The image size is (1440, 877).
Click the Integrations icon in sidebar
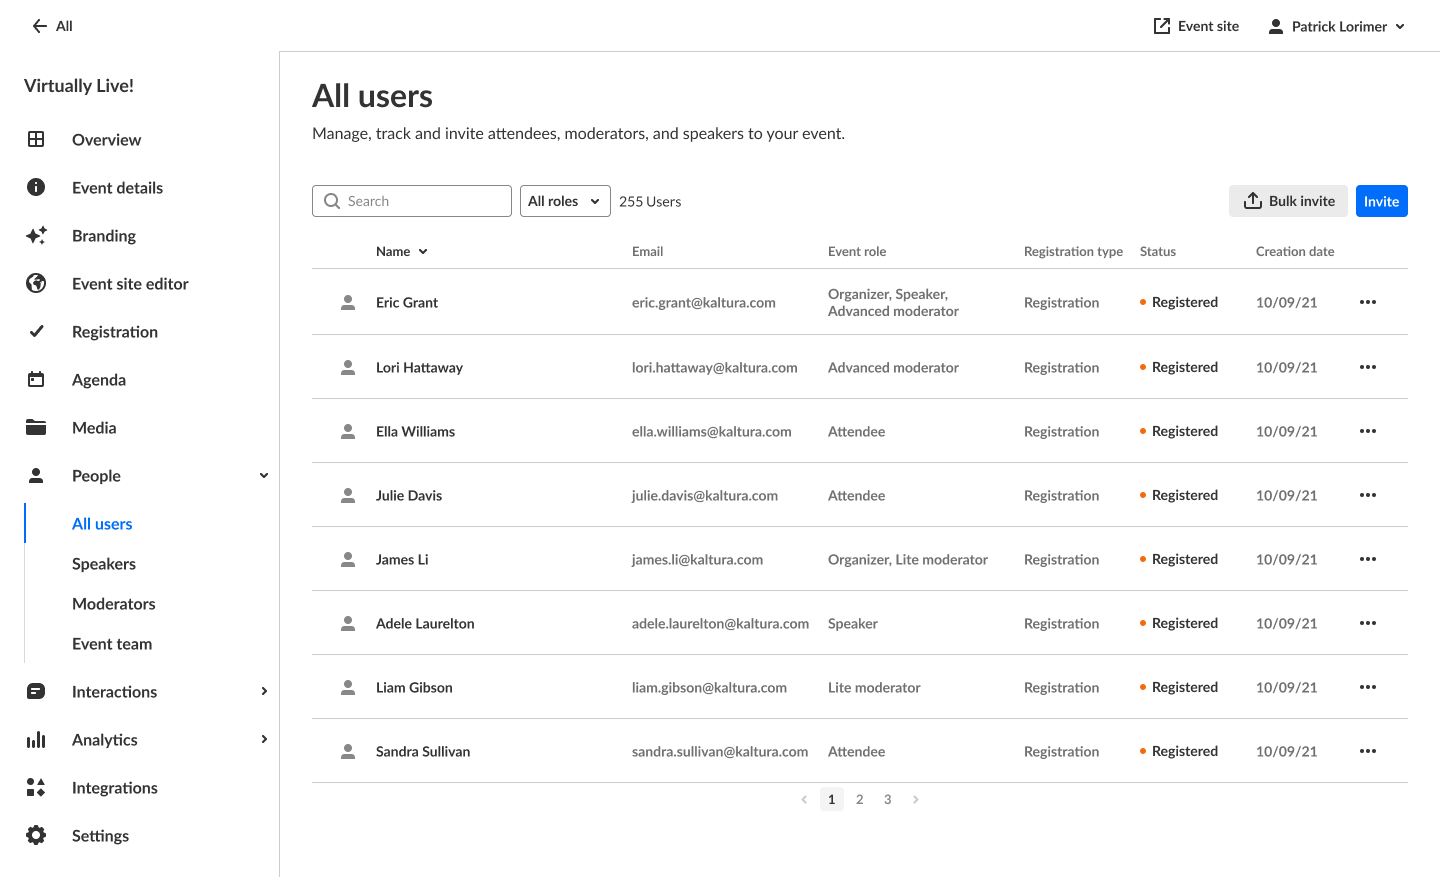coord(36,788)
